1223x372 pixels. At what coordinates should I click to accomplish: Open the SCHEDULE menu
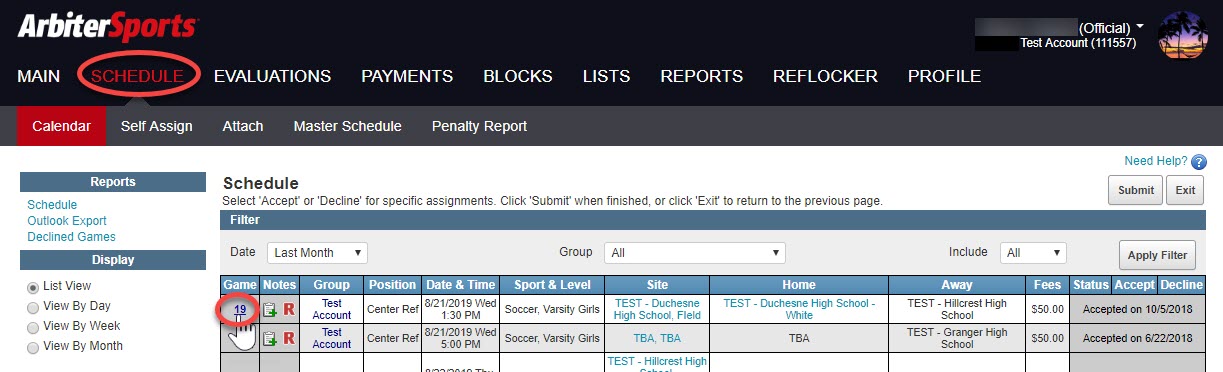pos(137,76)
